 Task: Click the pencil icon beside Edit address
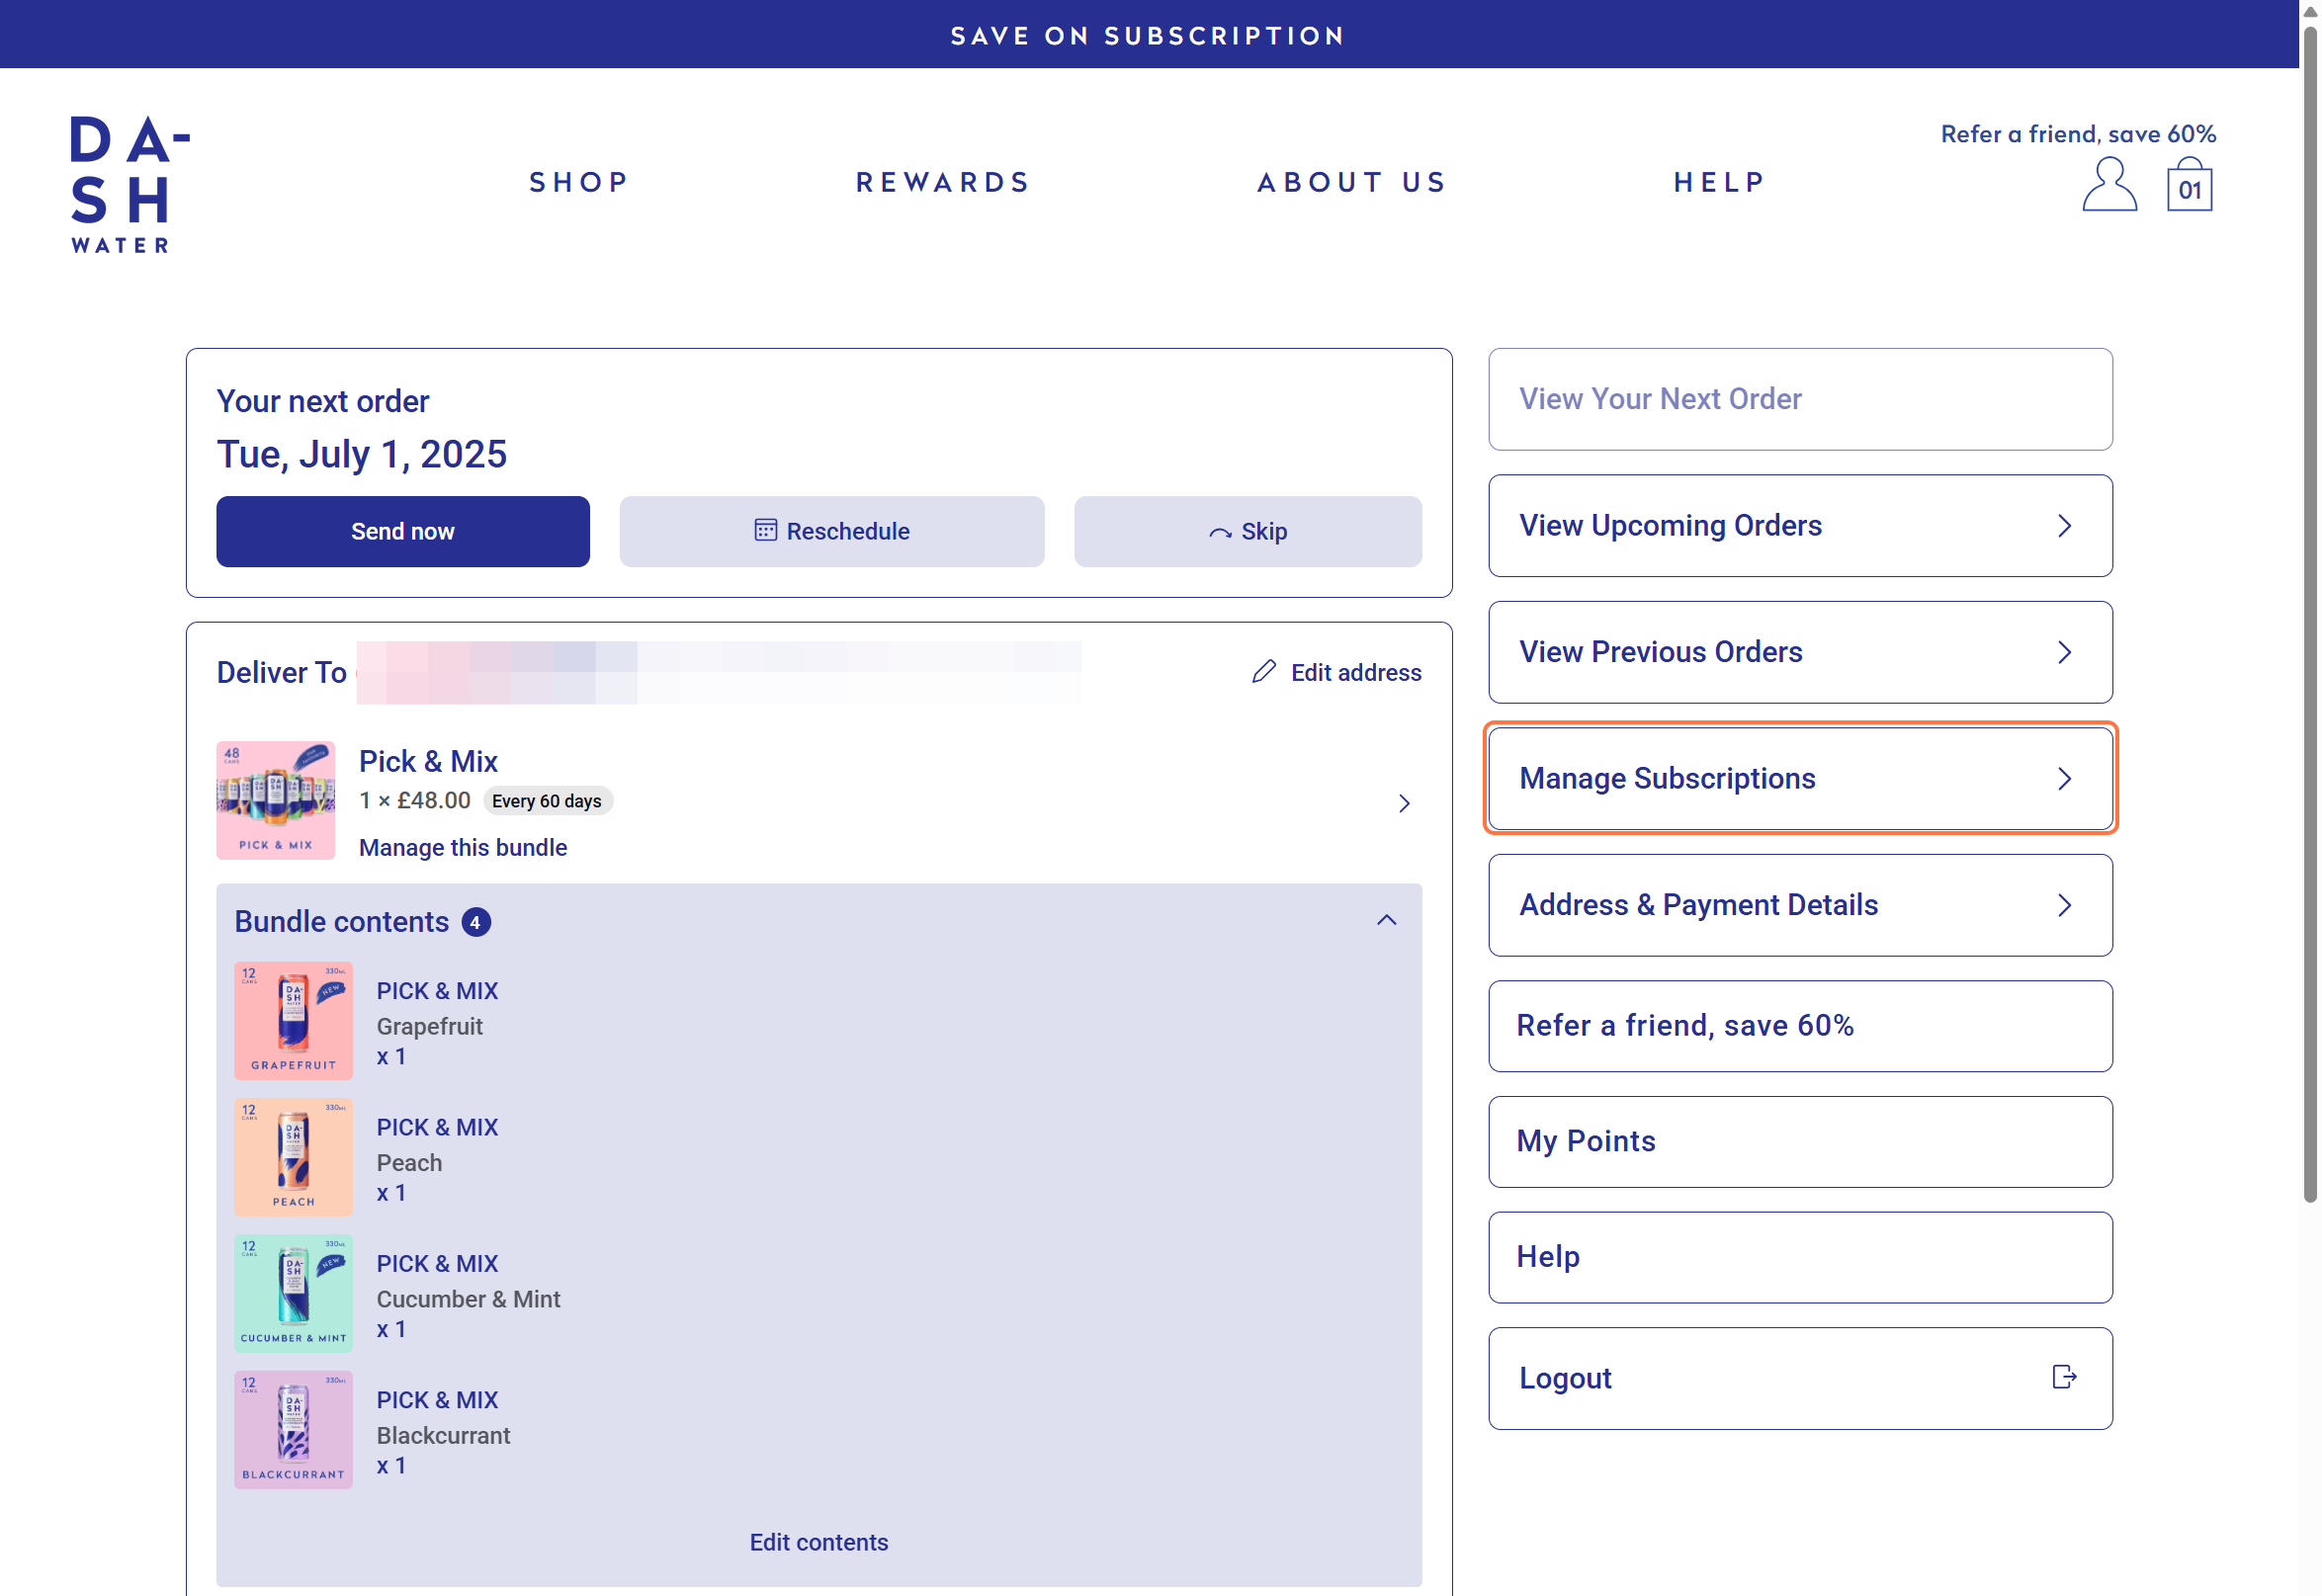tap(1263, 671)
